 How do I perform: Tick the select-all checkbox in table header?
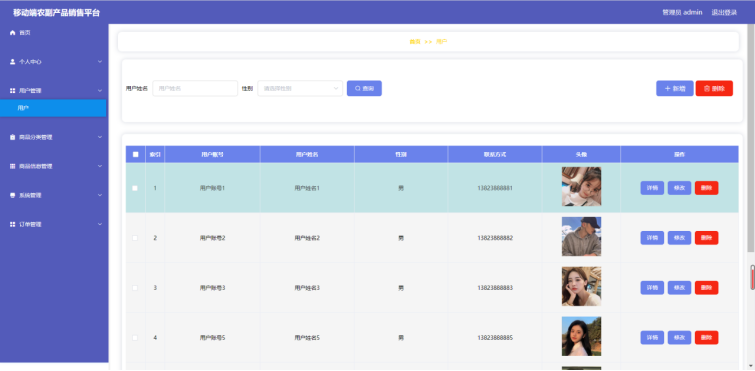[135, 154]
